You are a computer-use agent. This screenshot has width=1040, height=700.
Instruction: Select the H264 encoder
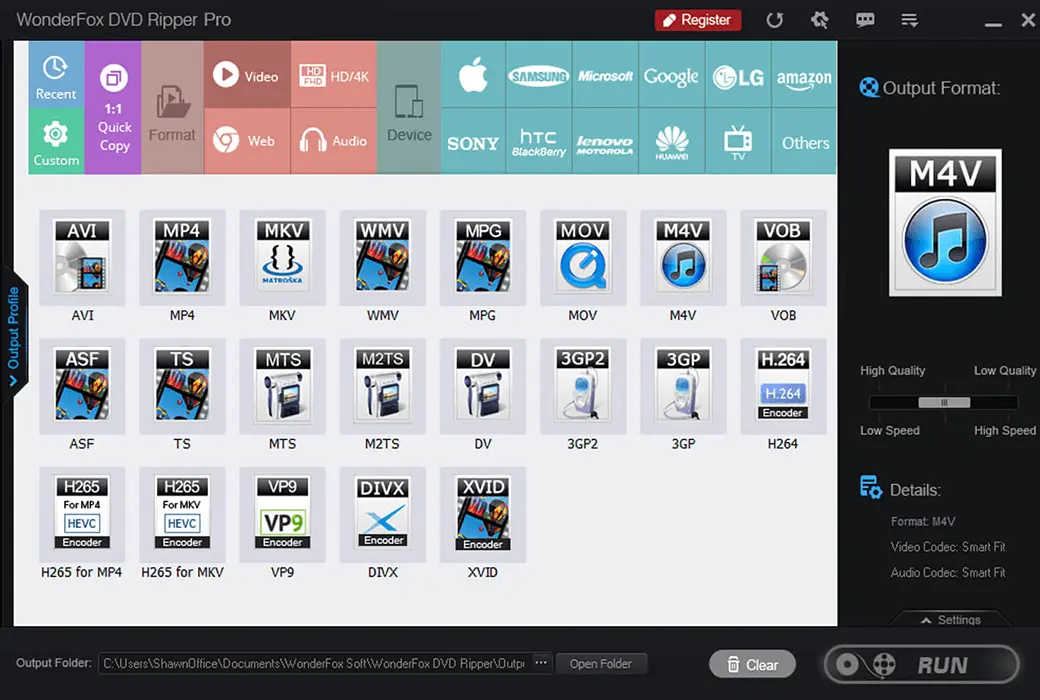(x=783, y=386)
